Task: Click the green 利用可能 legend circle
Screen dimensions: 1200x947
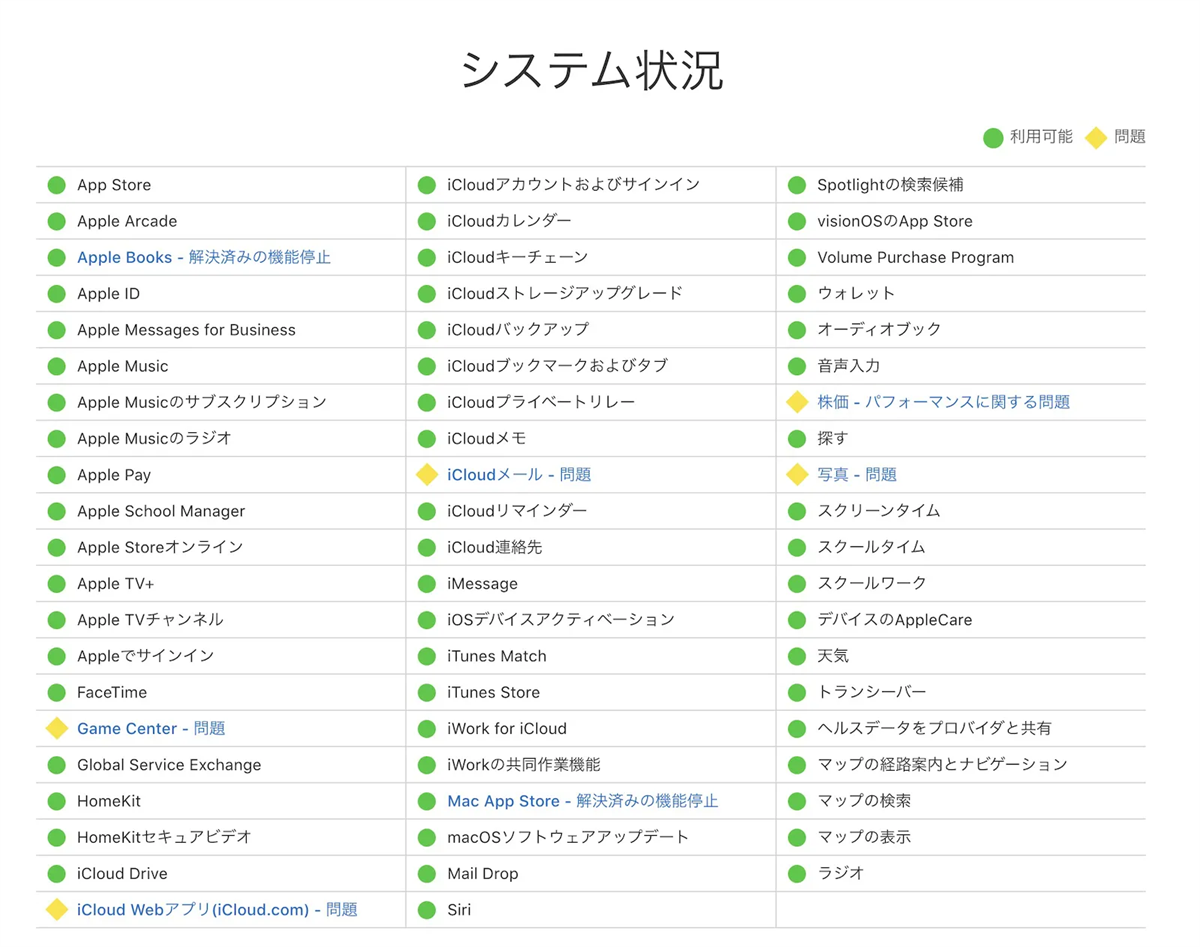Action: 992,138
